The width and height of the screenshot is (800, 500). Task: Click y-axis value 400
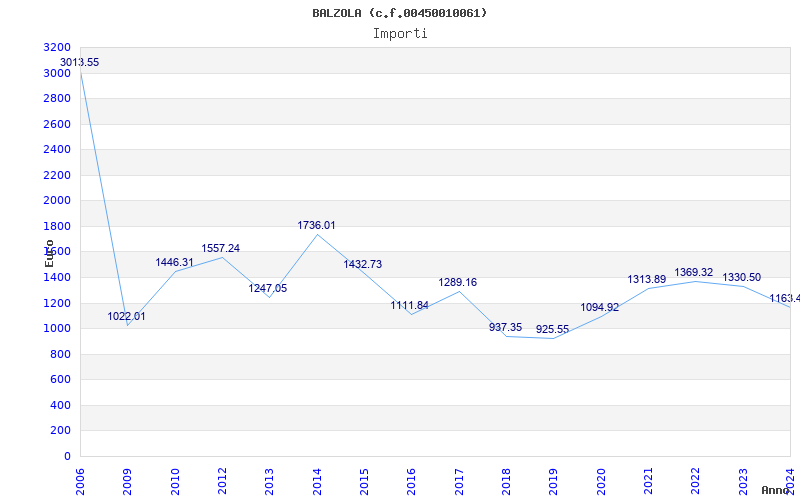point(61,406)
